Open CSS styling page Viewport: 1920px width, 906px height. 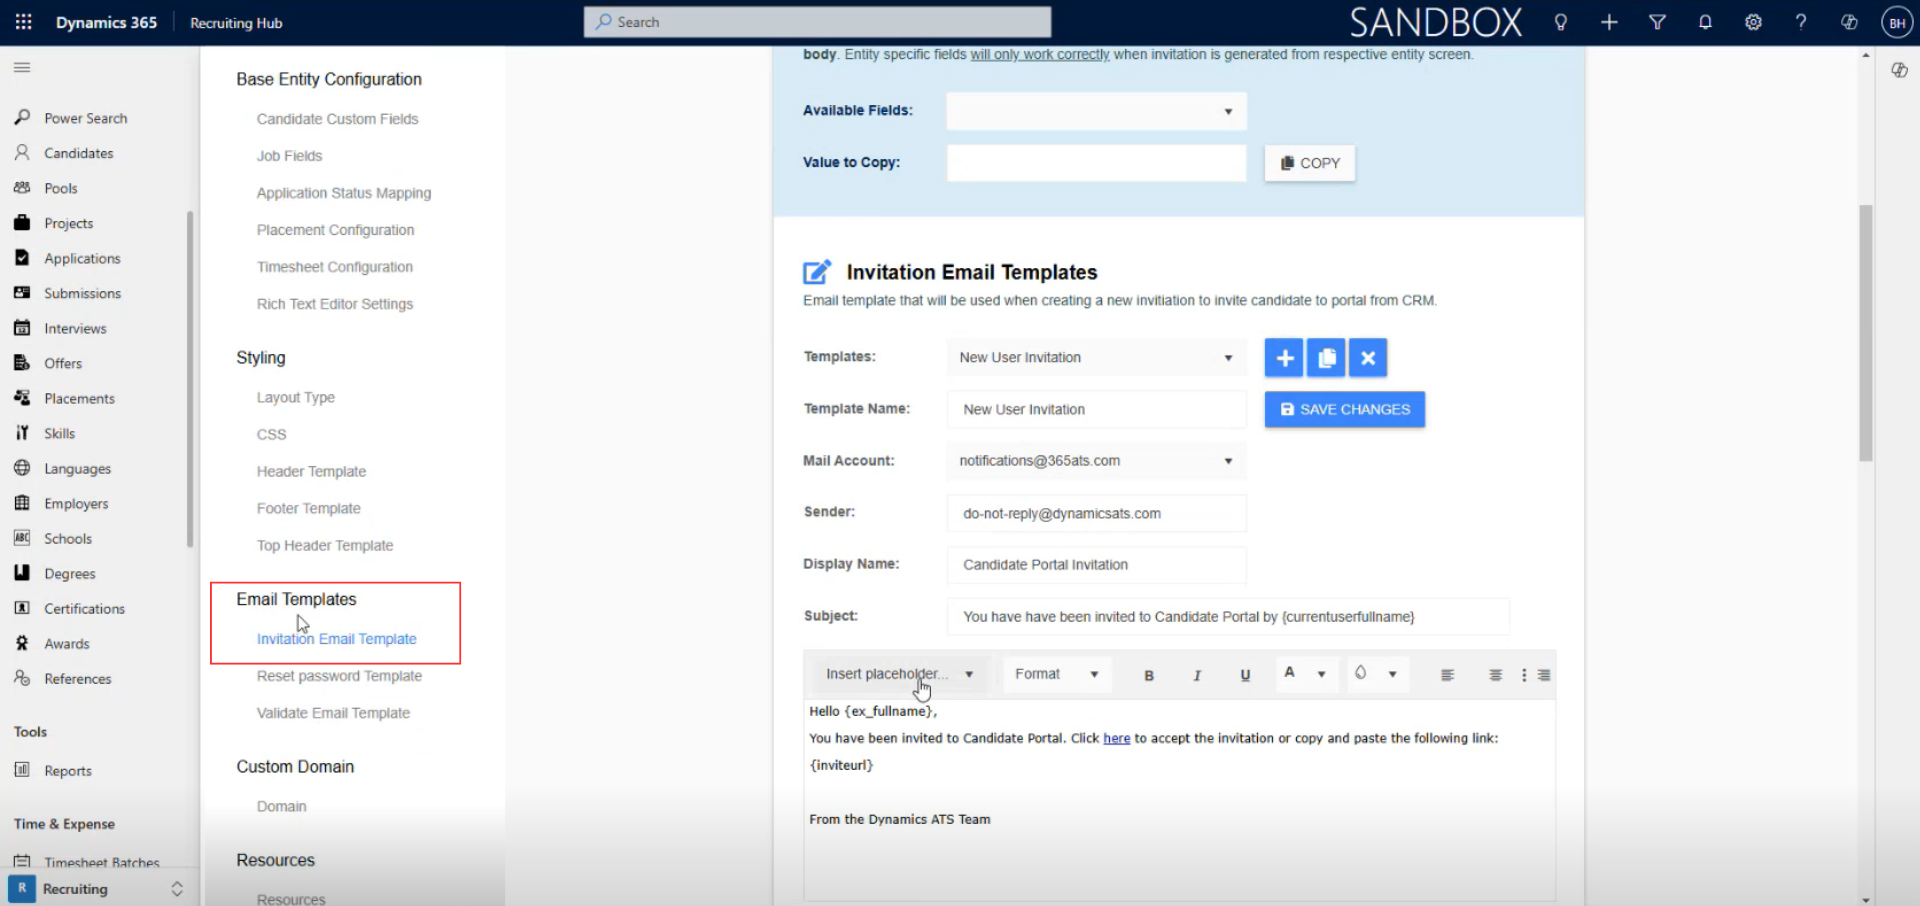pyautogui.click(x=271, y=434)
